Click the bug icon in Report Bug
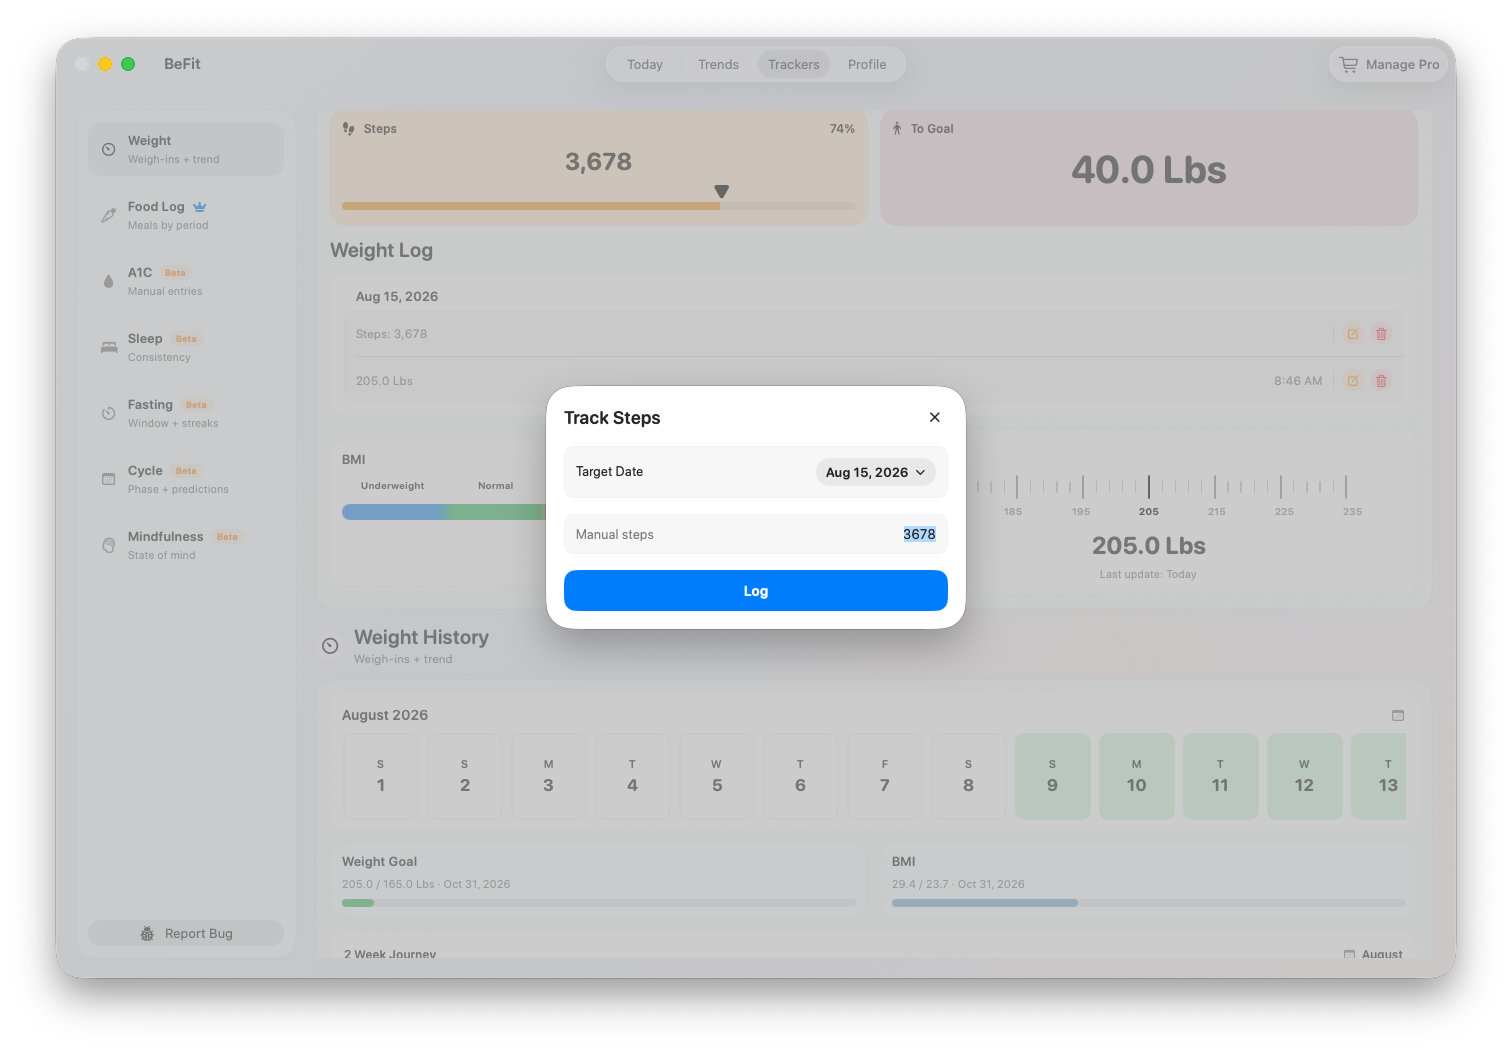The height and width of the screenshot is (1052, 1512). [x=147, y=933]
